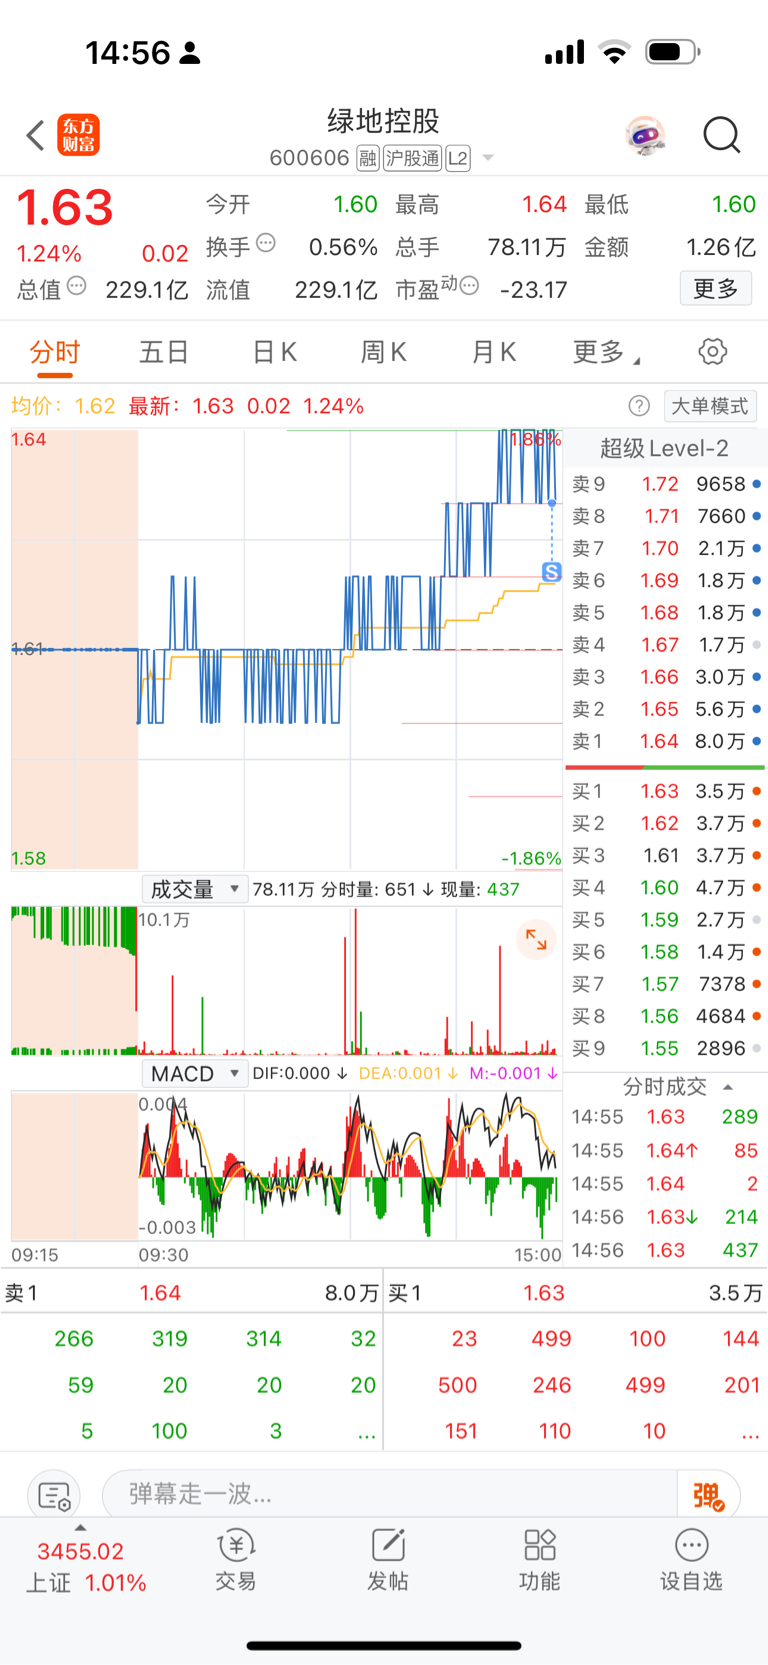Select the 分时 tab
768x1665 pixels.
click(x=55, y=352)
